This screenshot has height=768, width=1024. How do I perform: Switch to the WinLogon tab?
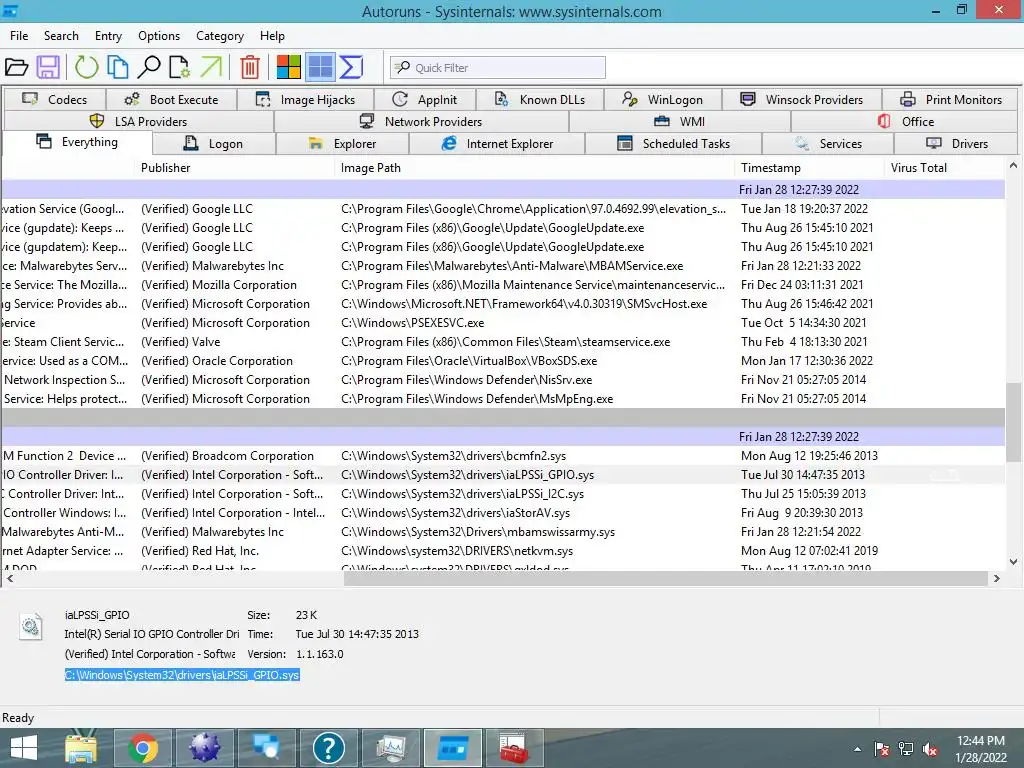(x=663, y=99)
